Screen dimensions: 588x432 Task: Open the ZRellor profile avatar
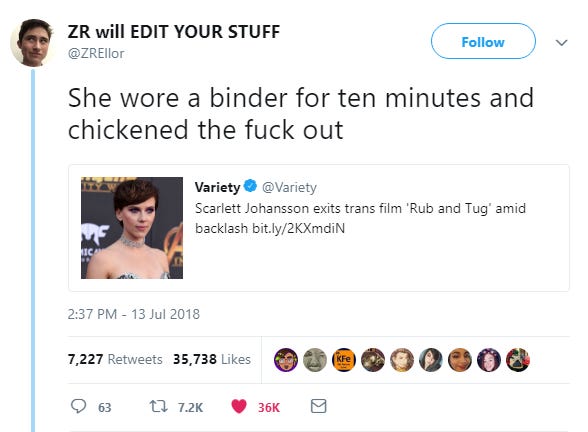pyautogui.click(x=33, y=43)
